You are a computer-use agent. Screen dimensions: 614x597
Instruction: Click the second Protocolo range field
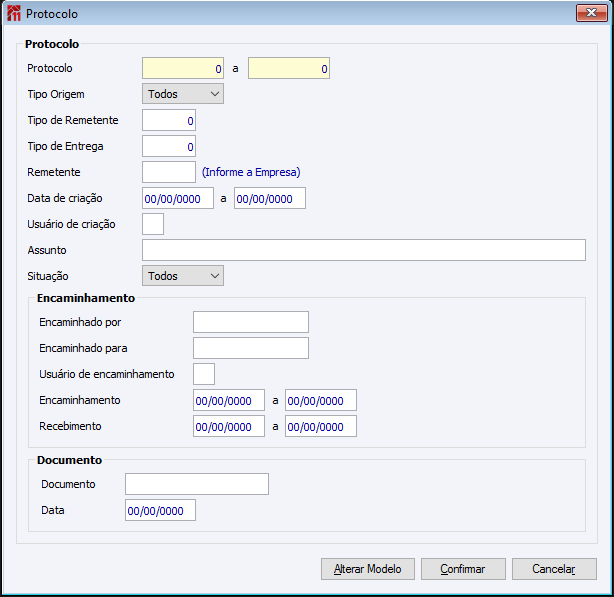pyautogui.click(x=289, y=68)
